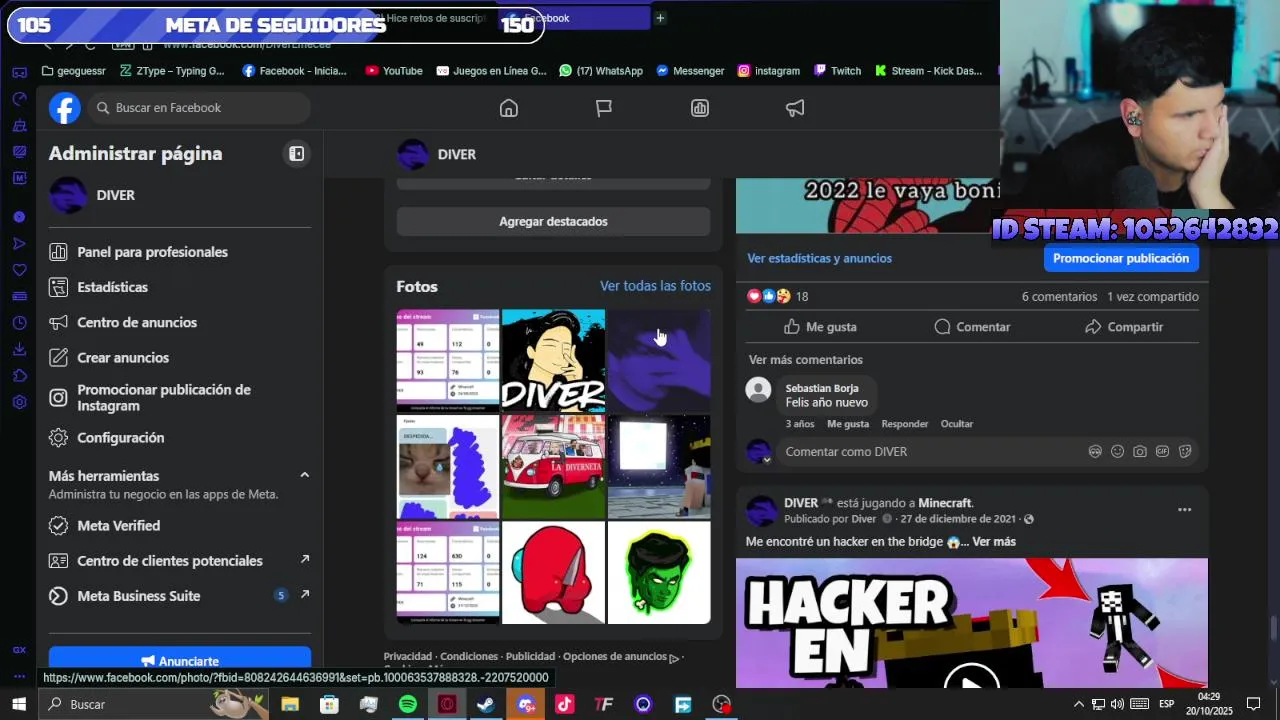The height and width of the screenshot is (720, 1280).
Task: Open external arrow beside Centro de clientes potenciales
Action: point(305,559)
